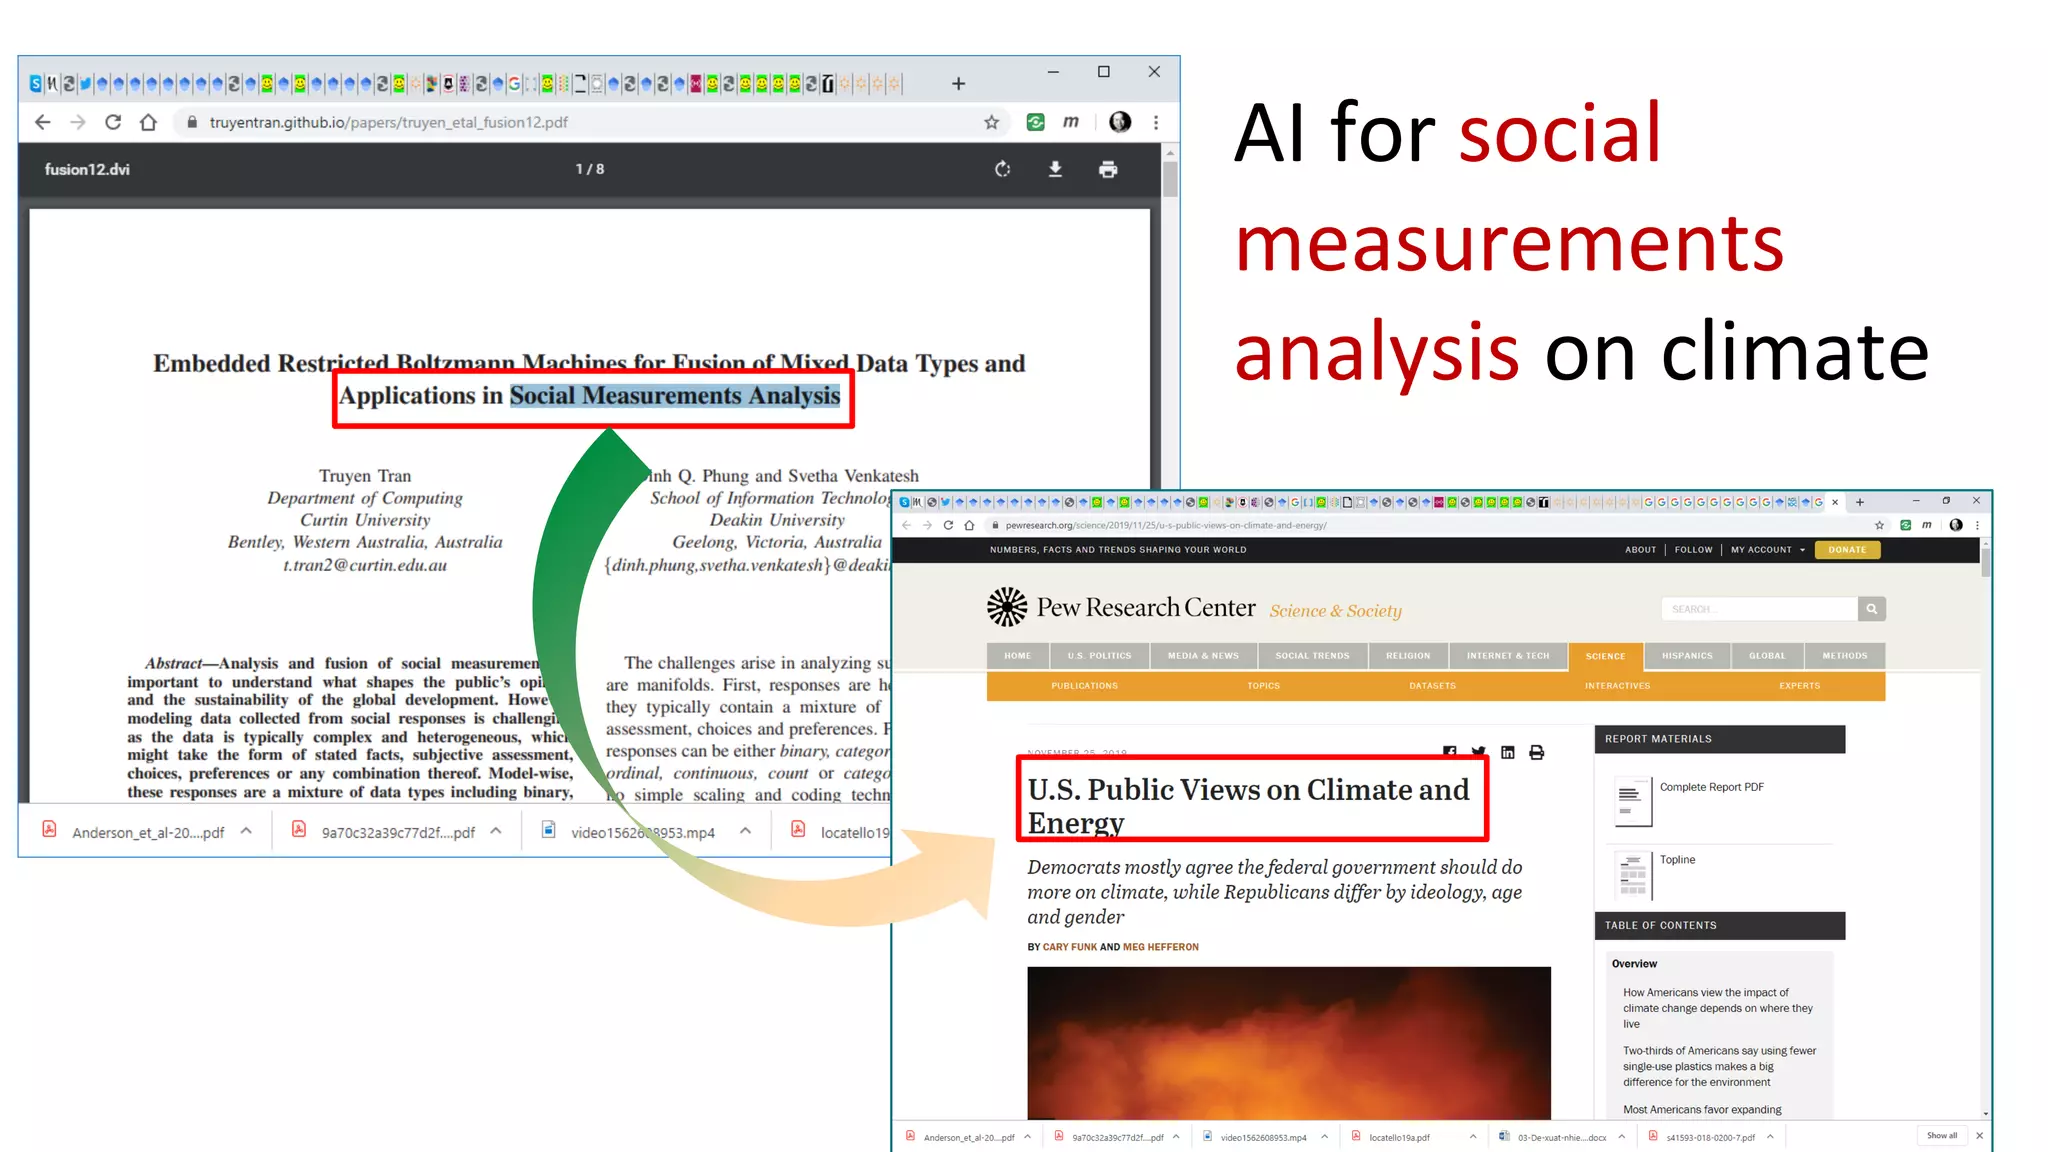Screen dimensions: 2048x1152
Task: Open the HOME tab on Pew site
Action: 1017,656
